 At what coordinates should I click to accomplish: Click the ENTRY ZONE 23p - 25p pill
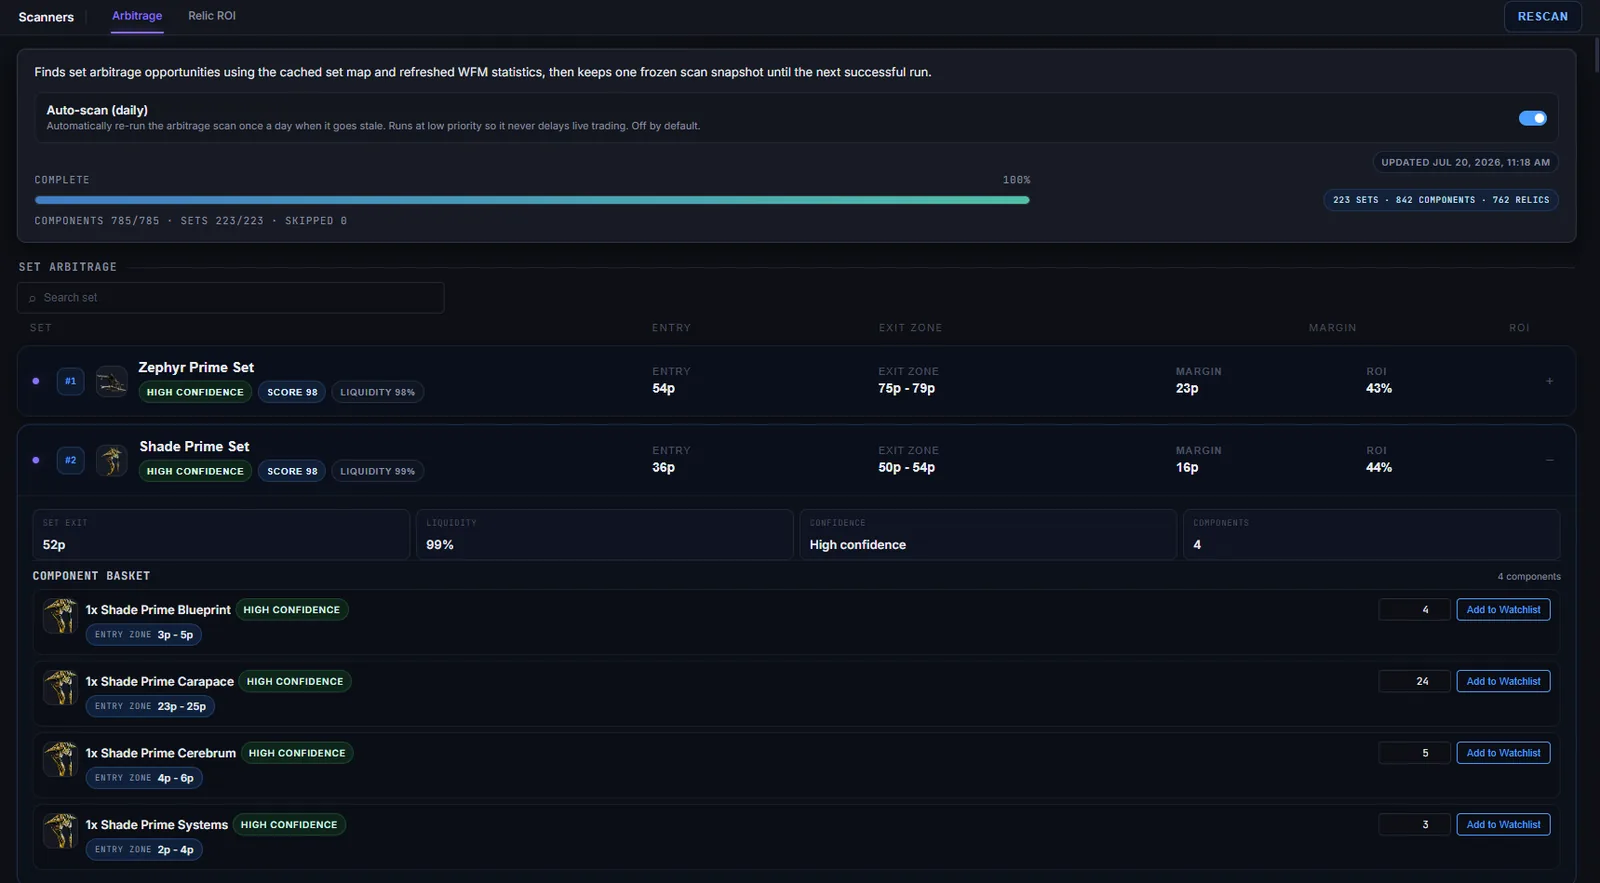coord(150,706)
